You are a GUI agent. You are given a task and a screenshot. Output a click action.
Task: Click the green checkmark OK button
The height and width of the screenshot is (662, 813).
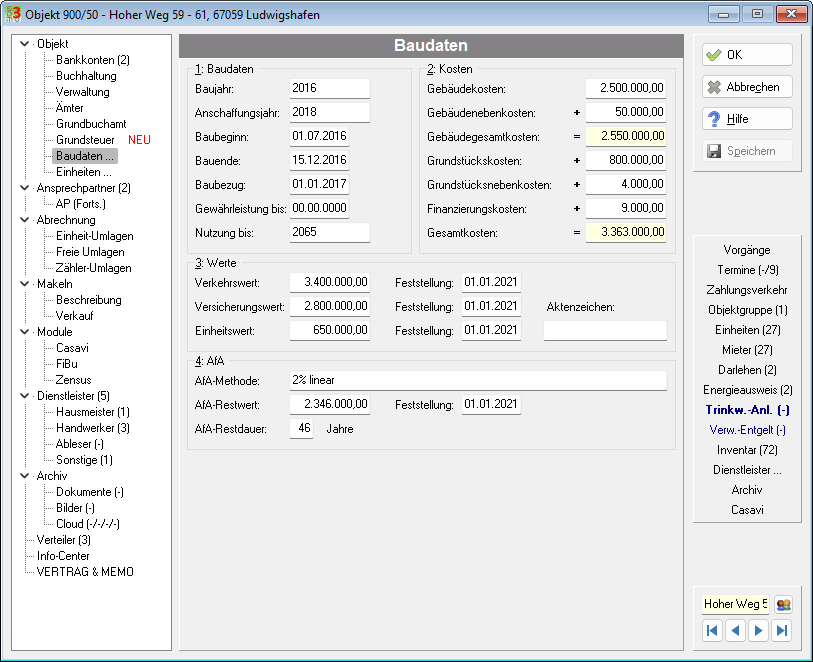(747, 55)
